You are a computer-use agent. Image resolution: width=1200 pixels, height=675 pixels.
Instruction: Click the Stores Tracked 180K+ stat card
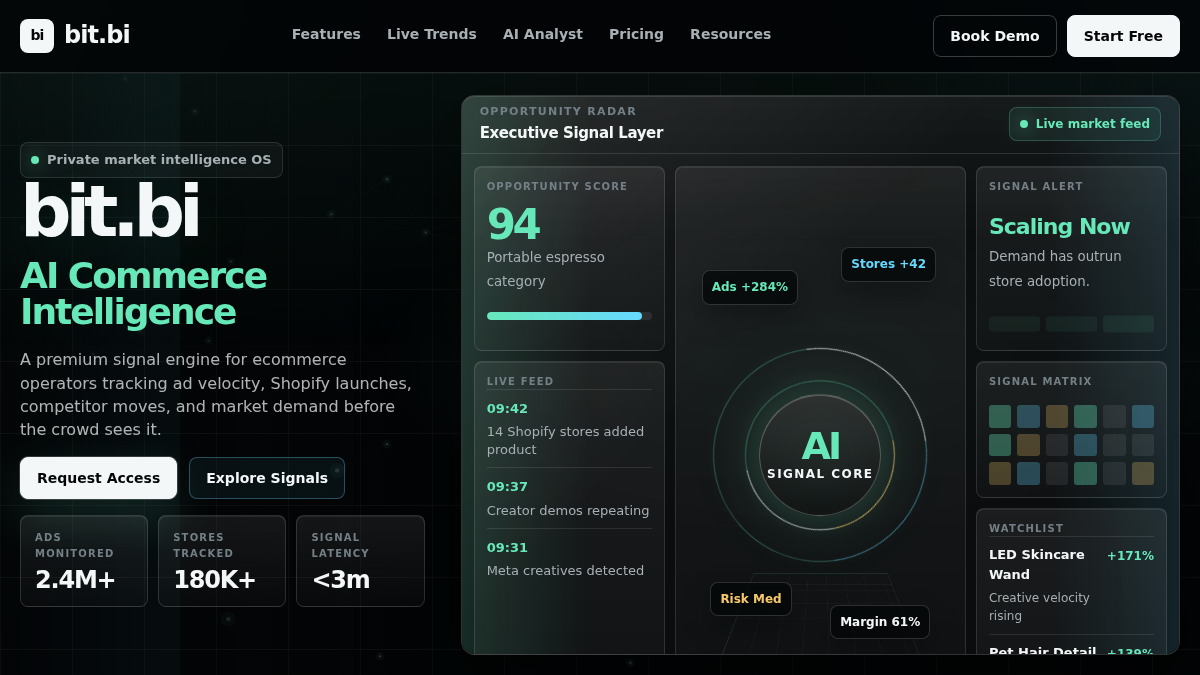click(x=222, y=561)
